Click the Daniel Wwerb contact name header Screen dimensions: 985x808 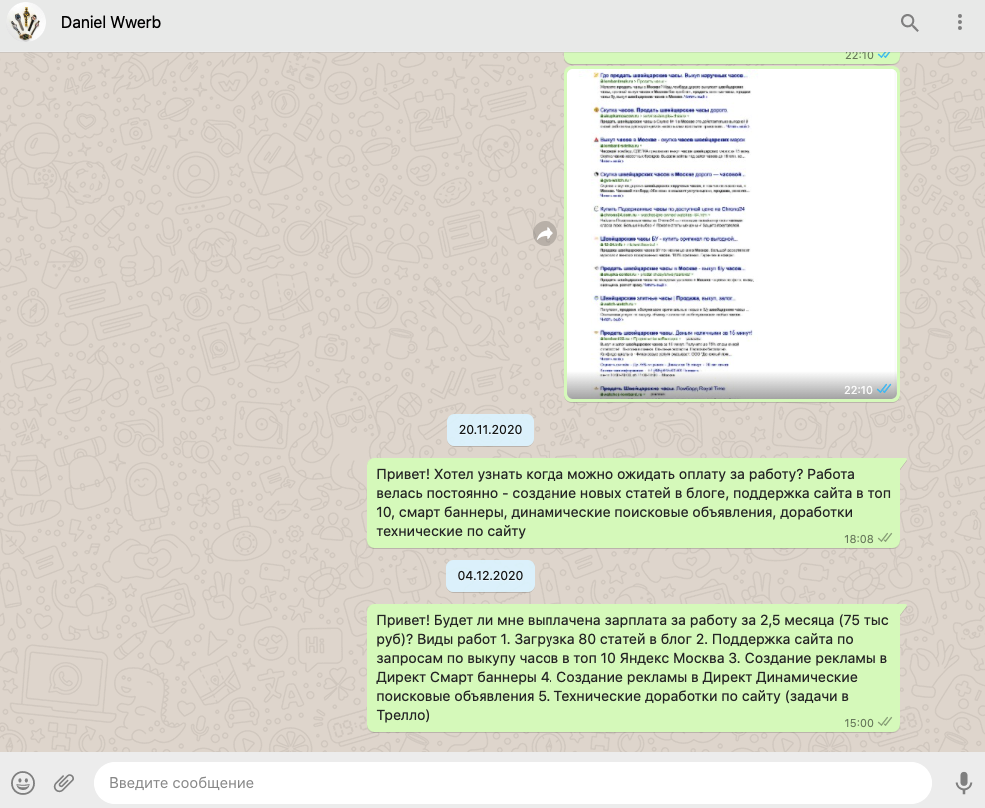coord(111,22)
